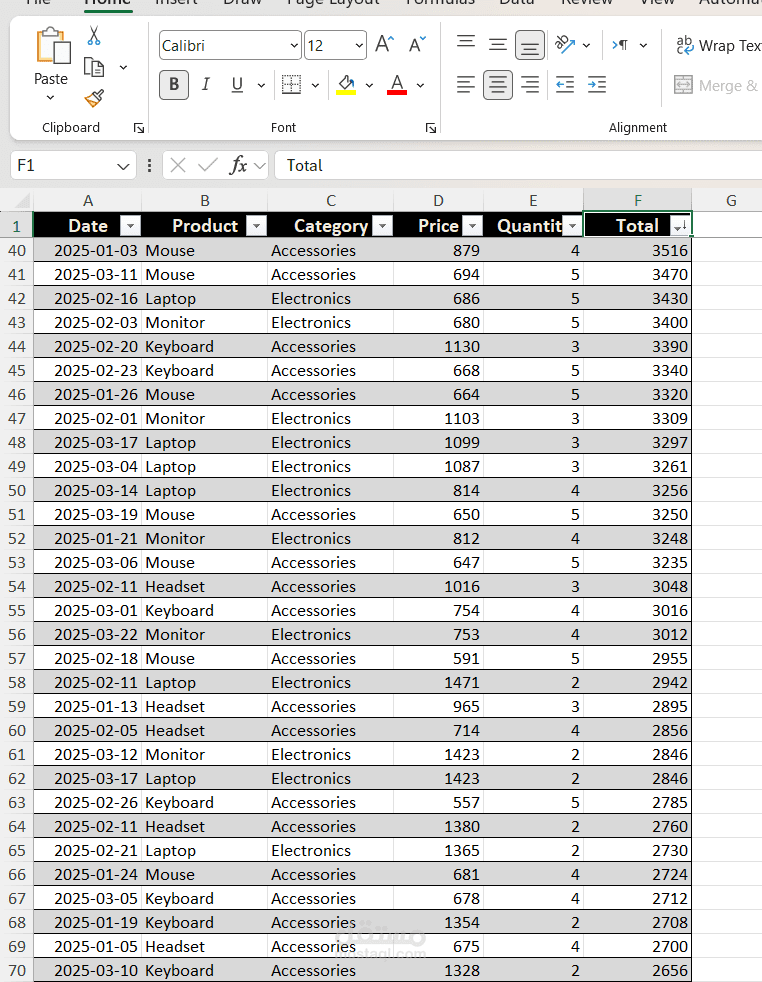Screen dimensions: 762x982
Task: Align text left
Action: (466, 85)
